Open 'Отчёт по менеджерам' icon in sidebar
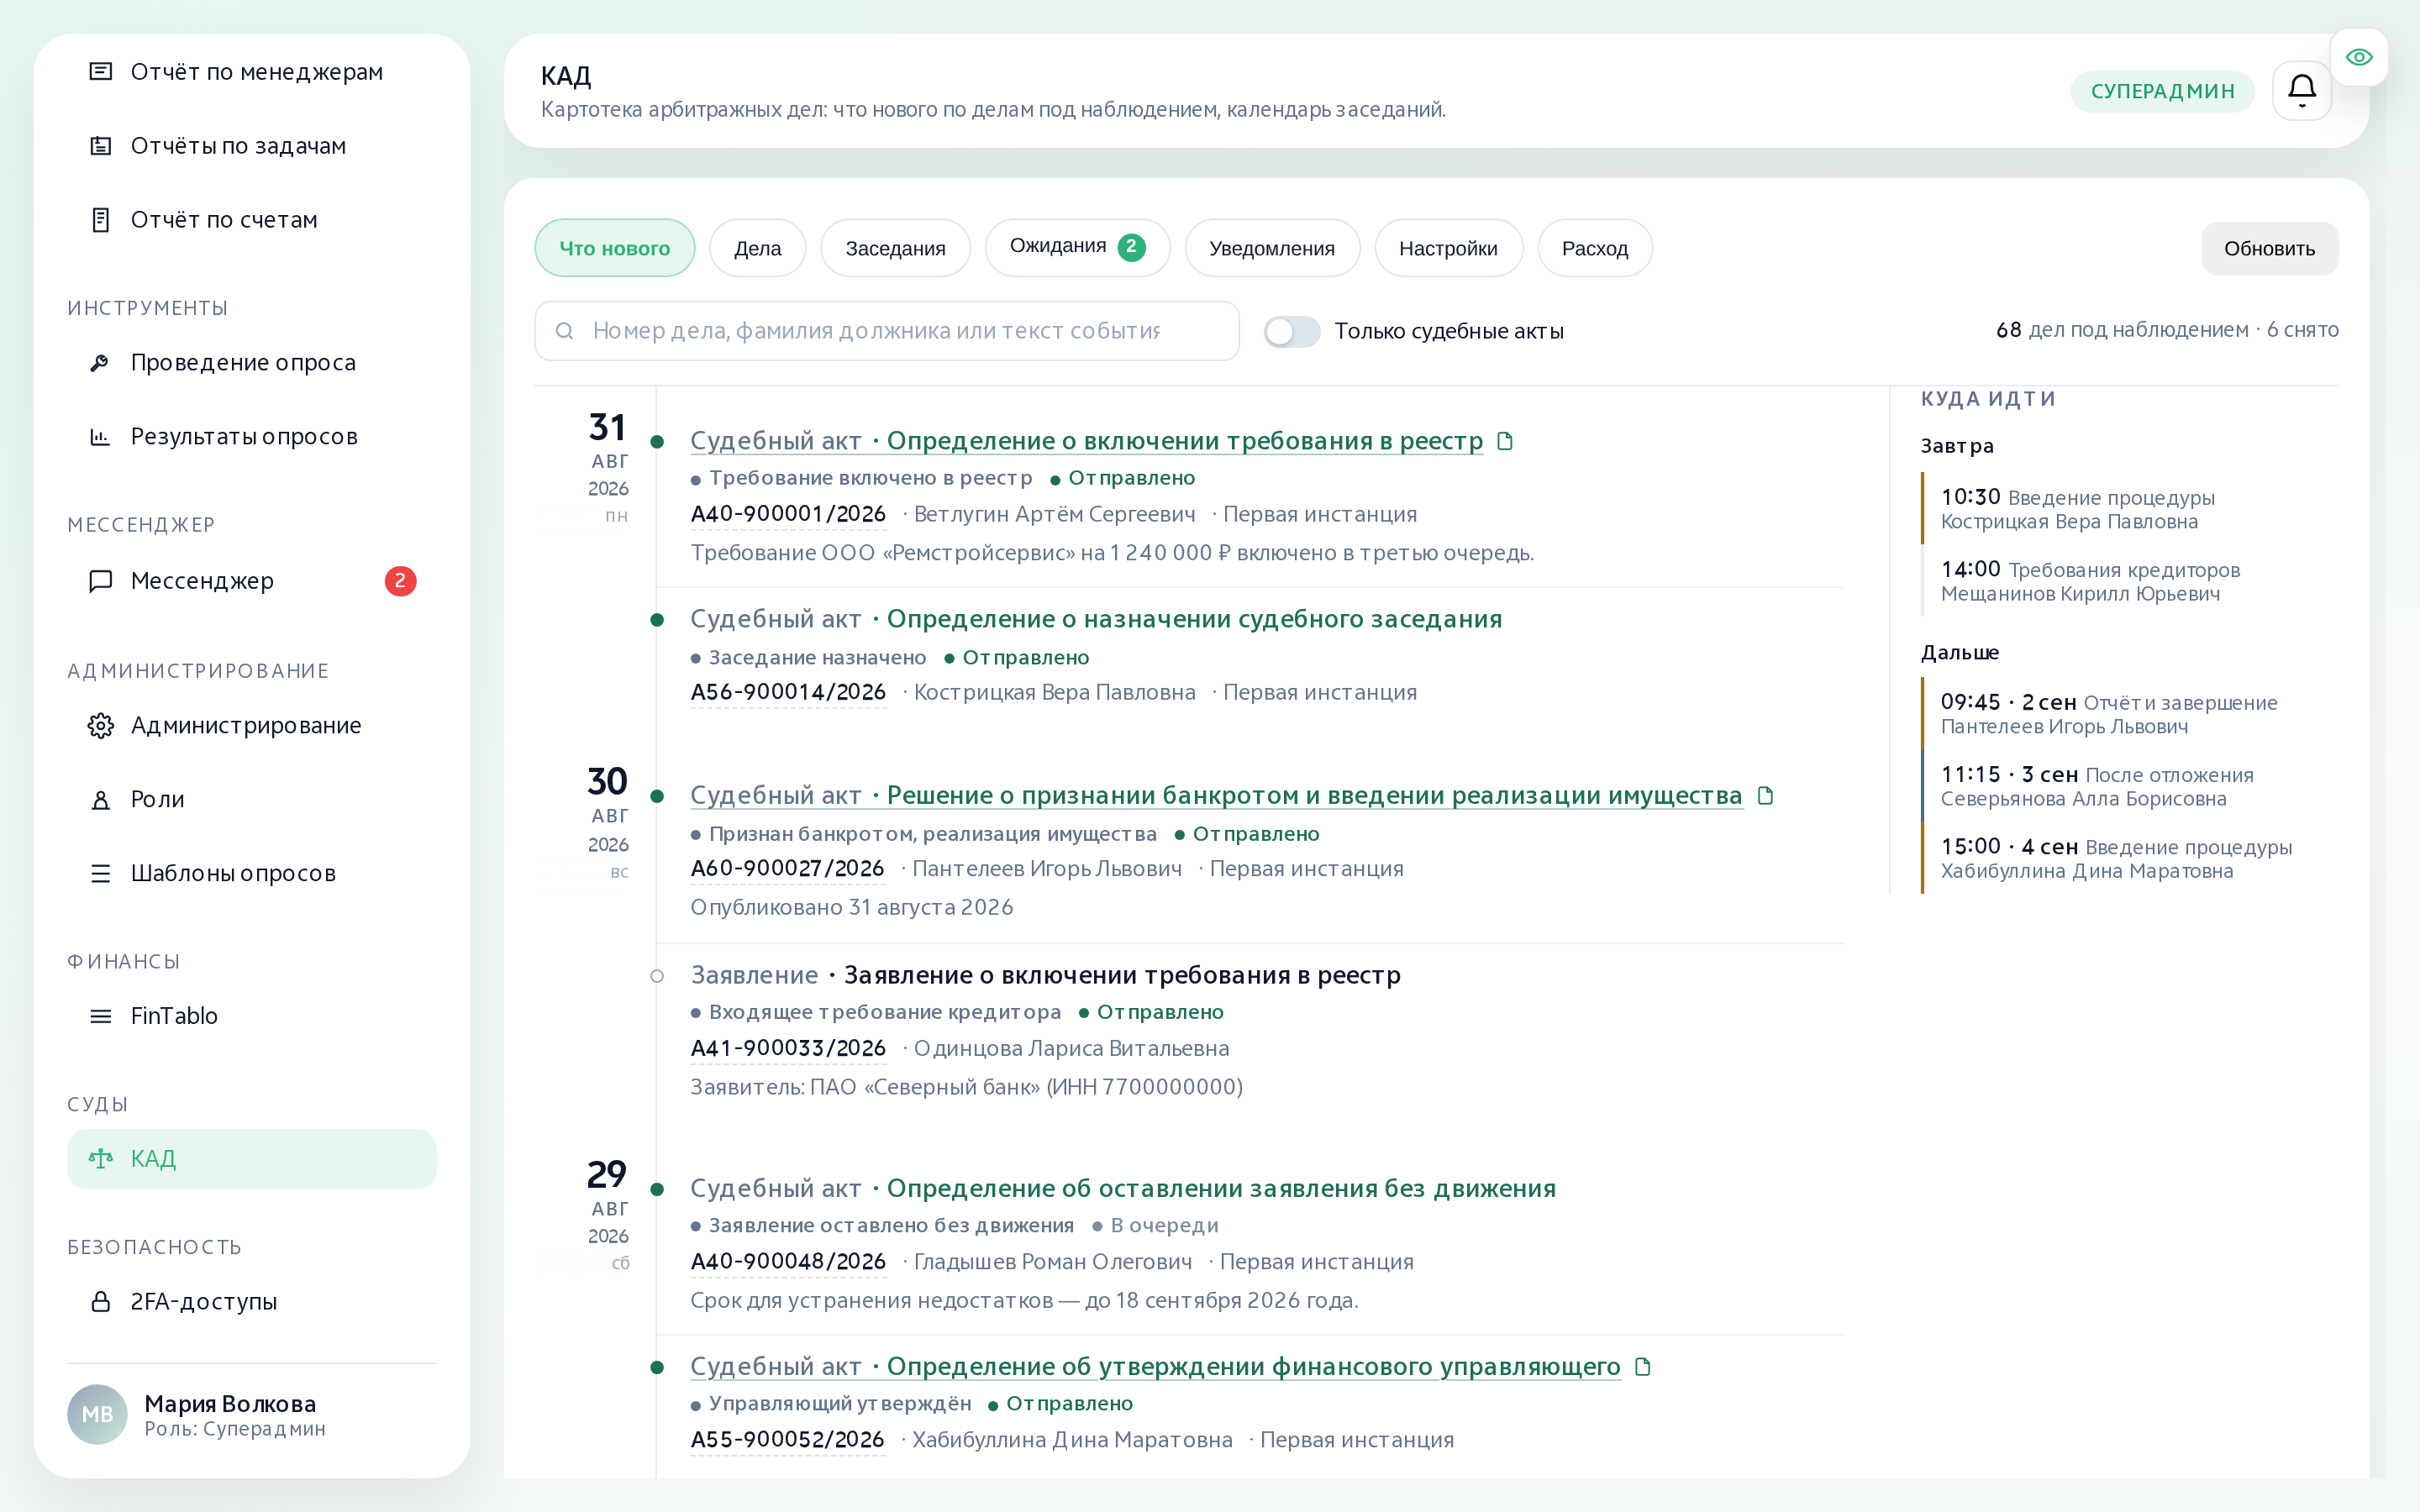The width and height of the screenshot is (2420, 1512). pyautogui.click(x=101, y=72)
